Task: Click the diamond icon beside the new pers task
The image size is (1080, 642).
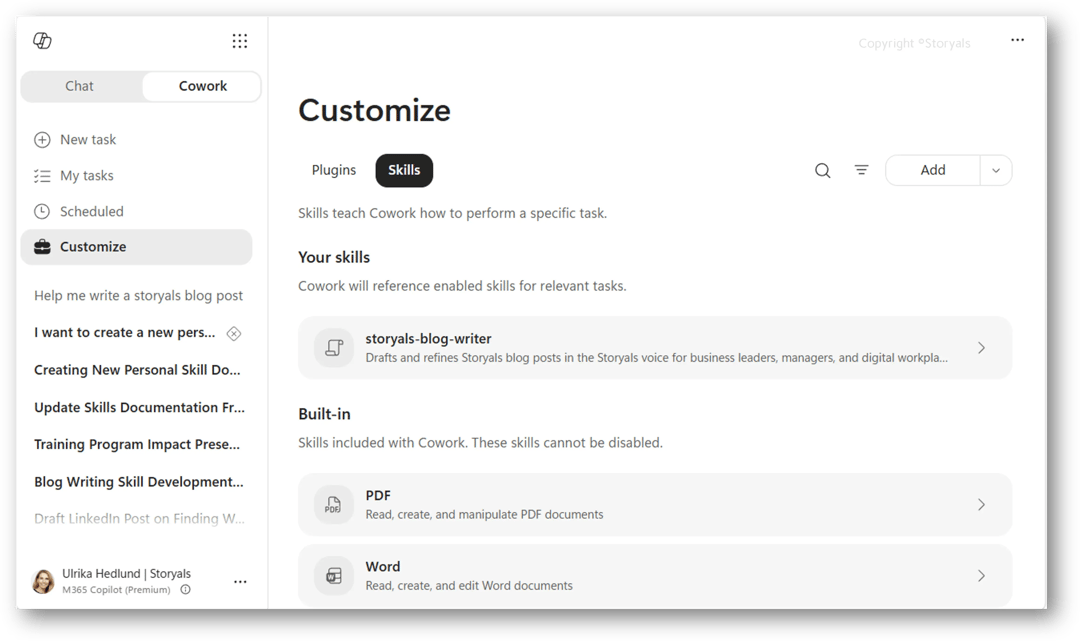Action: pos(234,333)
